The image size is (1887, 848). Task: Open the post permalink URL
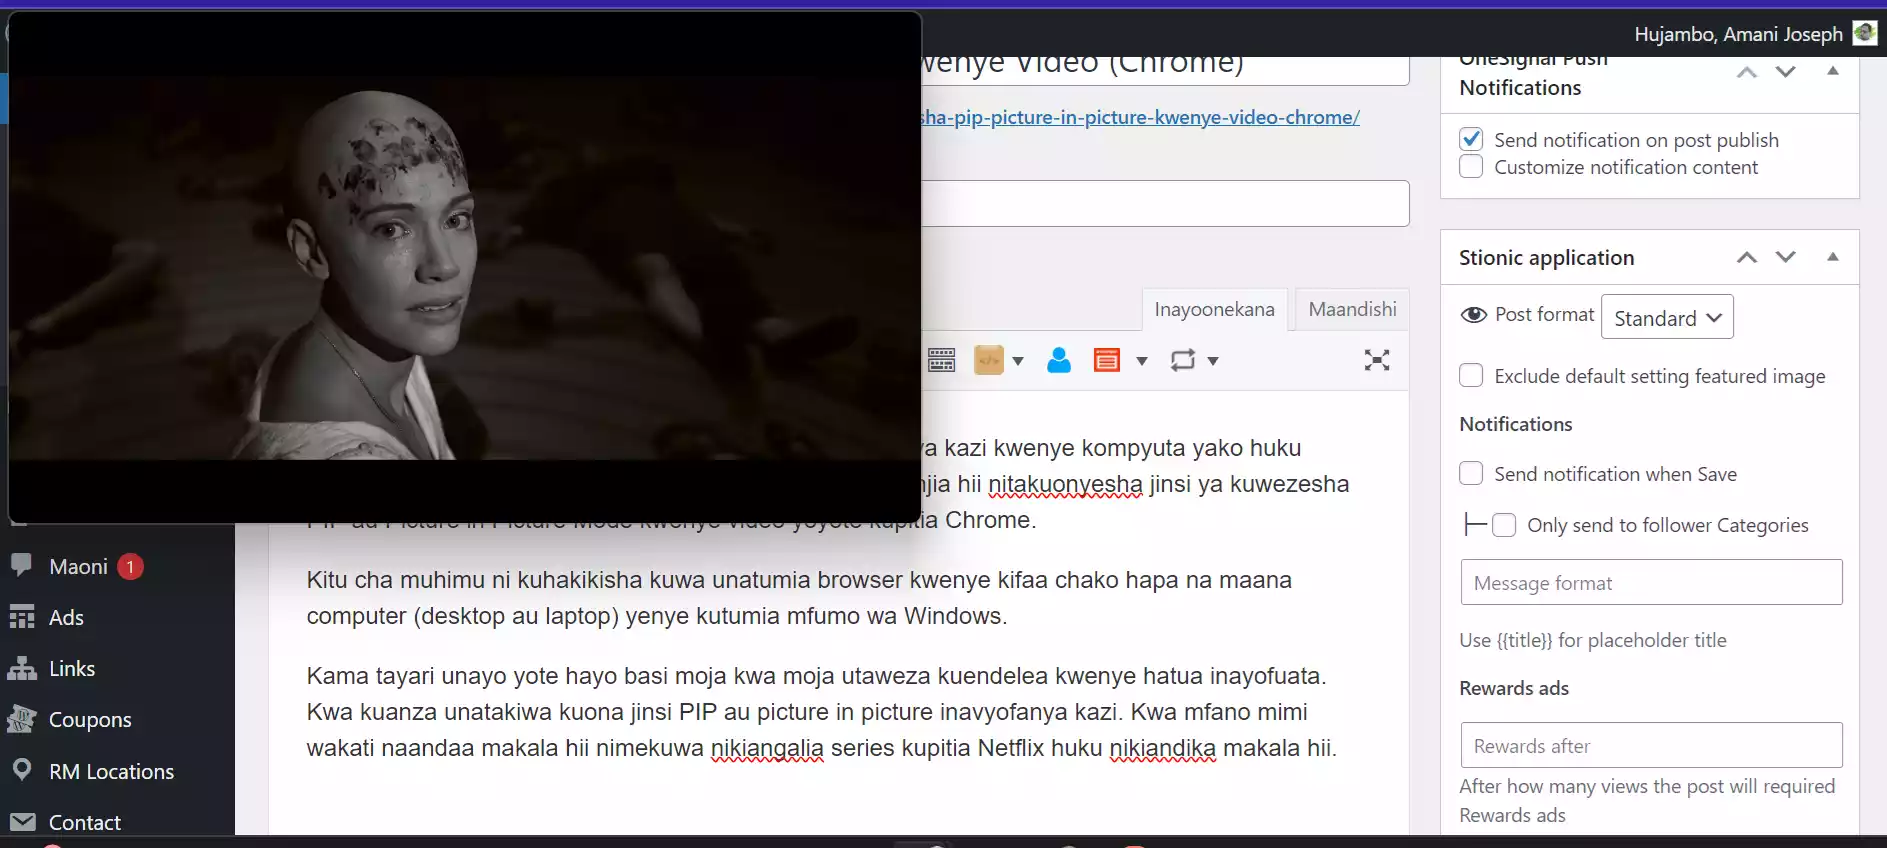[1140, 117]
